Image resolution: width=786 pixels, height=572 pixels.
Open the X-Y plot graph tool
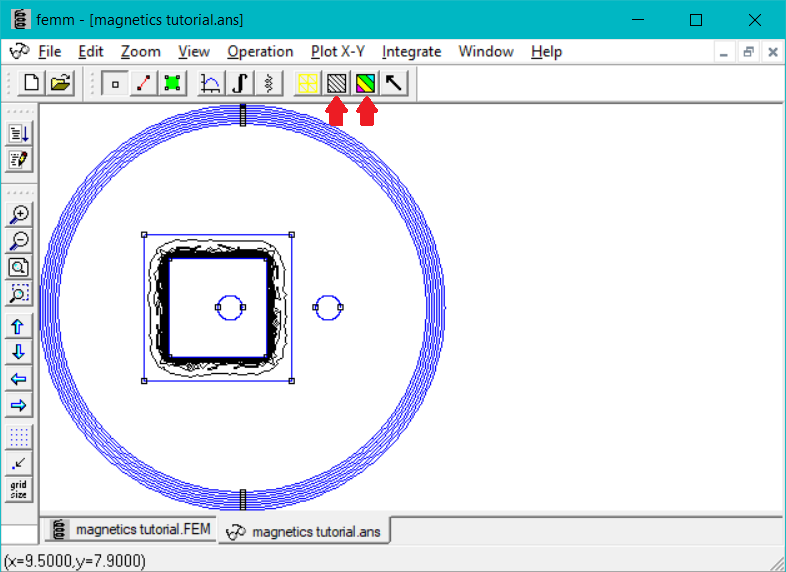(x=211, y=84)
